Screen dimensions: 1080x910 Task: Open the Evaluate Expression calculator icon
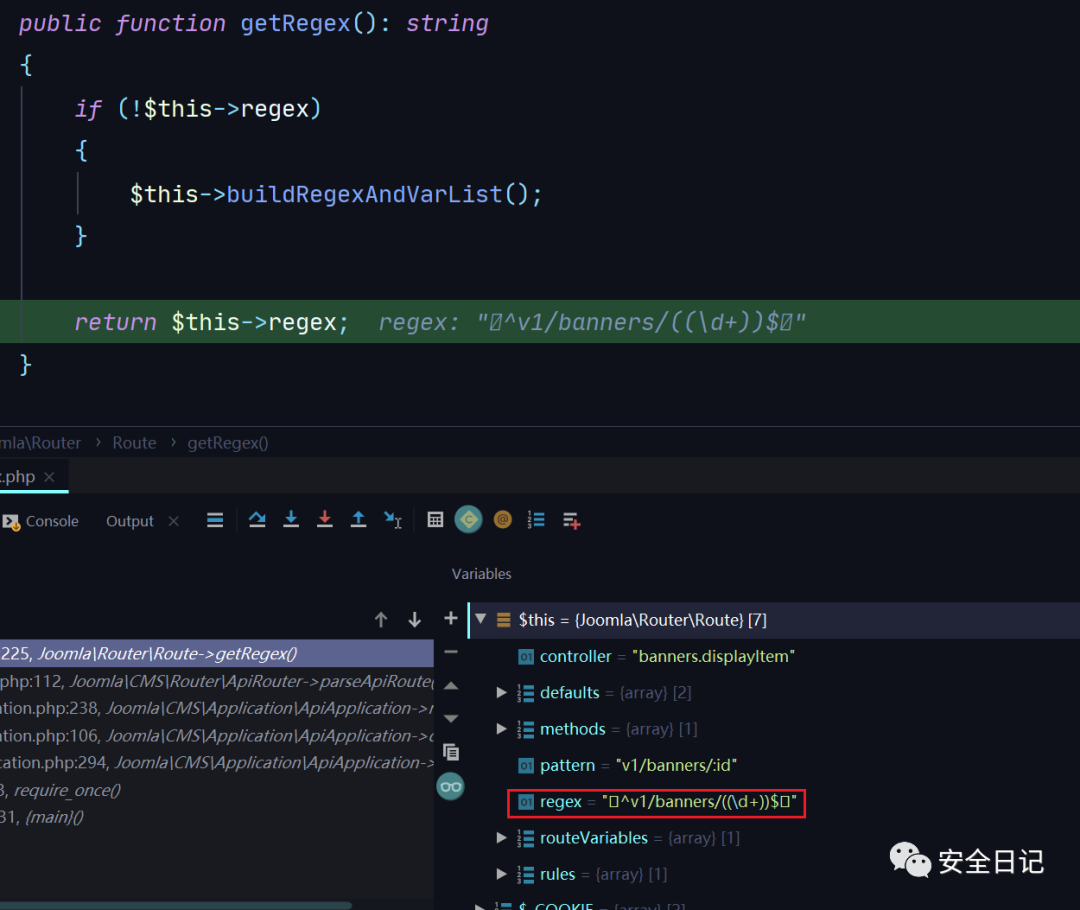435,519
